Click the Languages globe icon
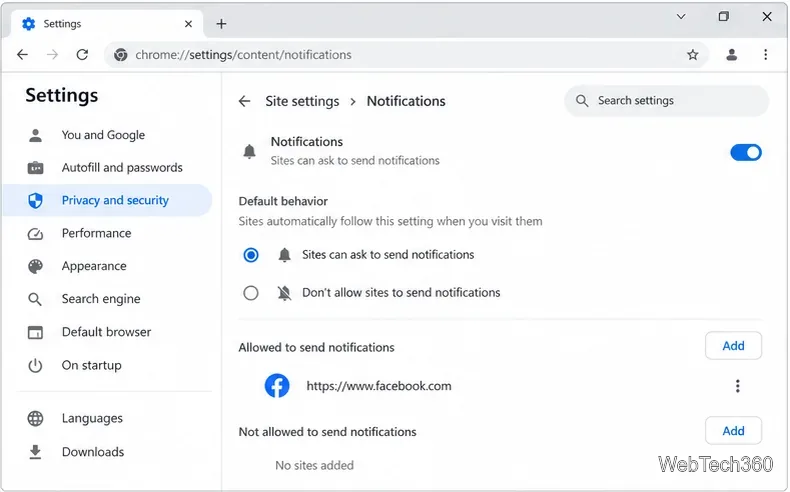Screen dimensions: 790x492 point(35,418)
